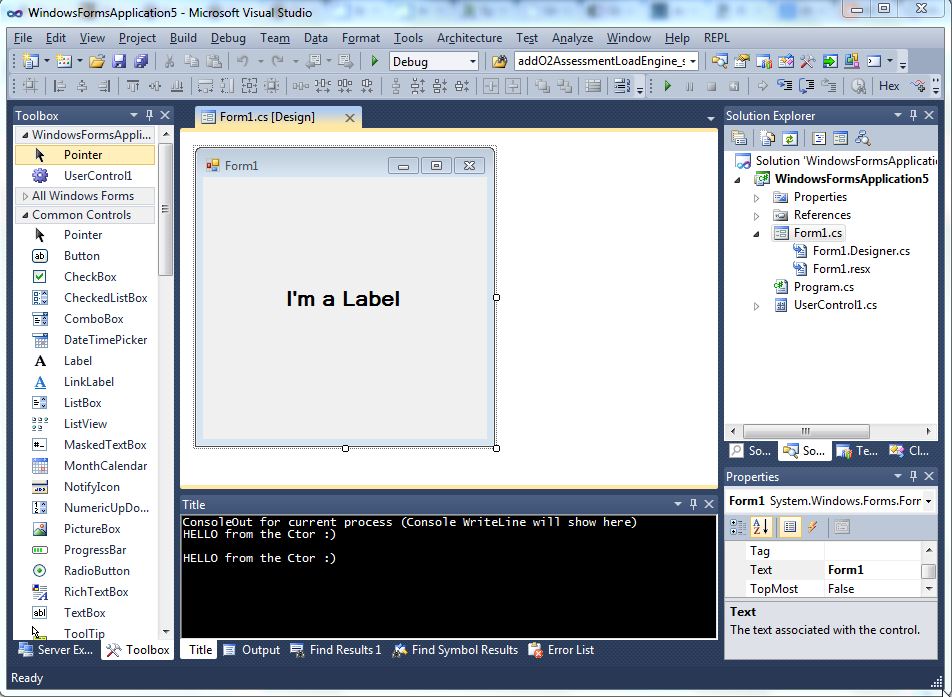Toggle the Properties view button in the Properties panel

tap(790, 527)
